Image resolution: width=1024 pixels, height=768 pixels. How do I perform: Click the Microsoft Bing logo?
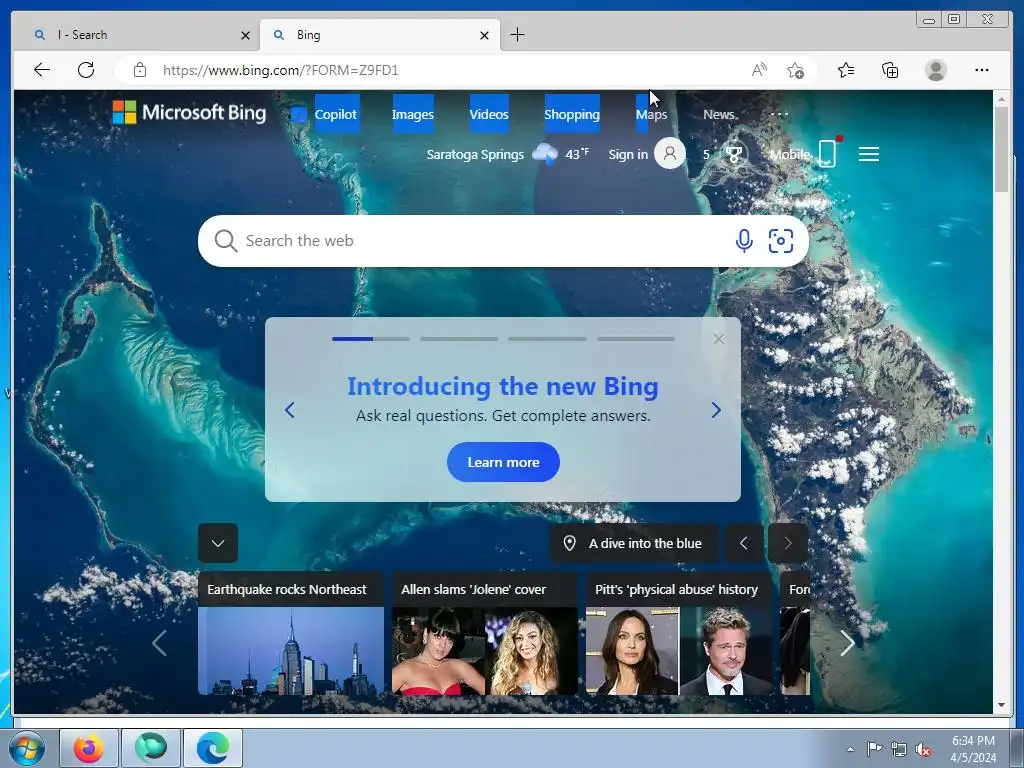tap(189, 113)
